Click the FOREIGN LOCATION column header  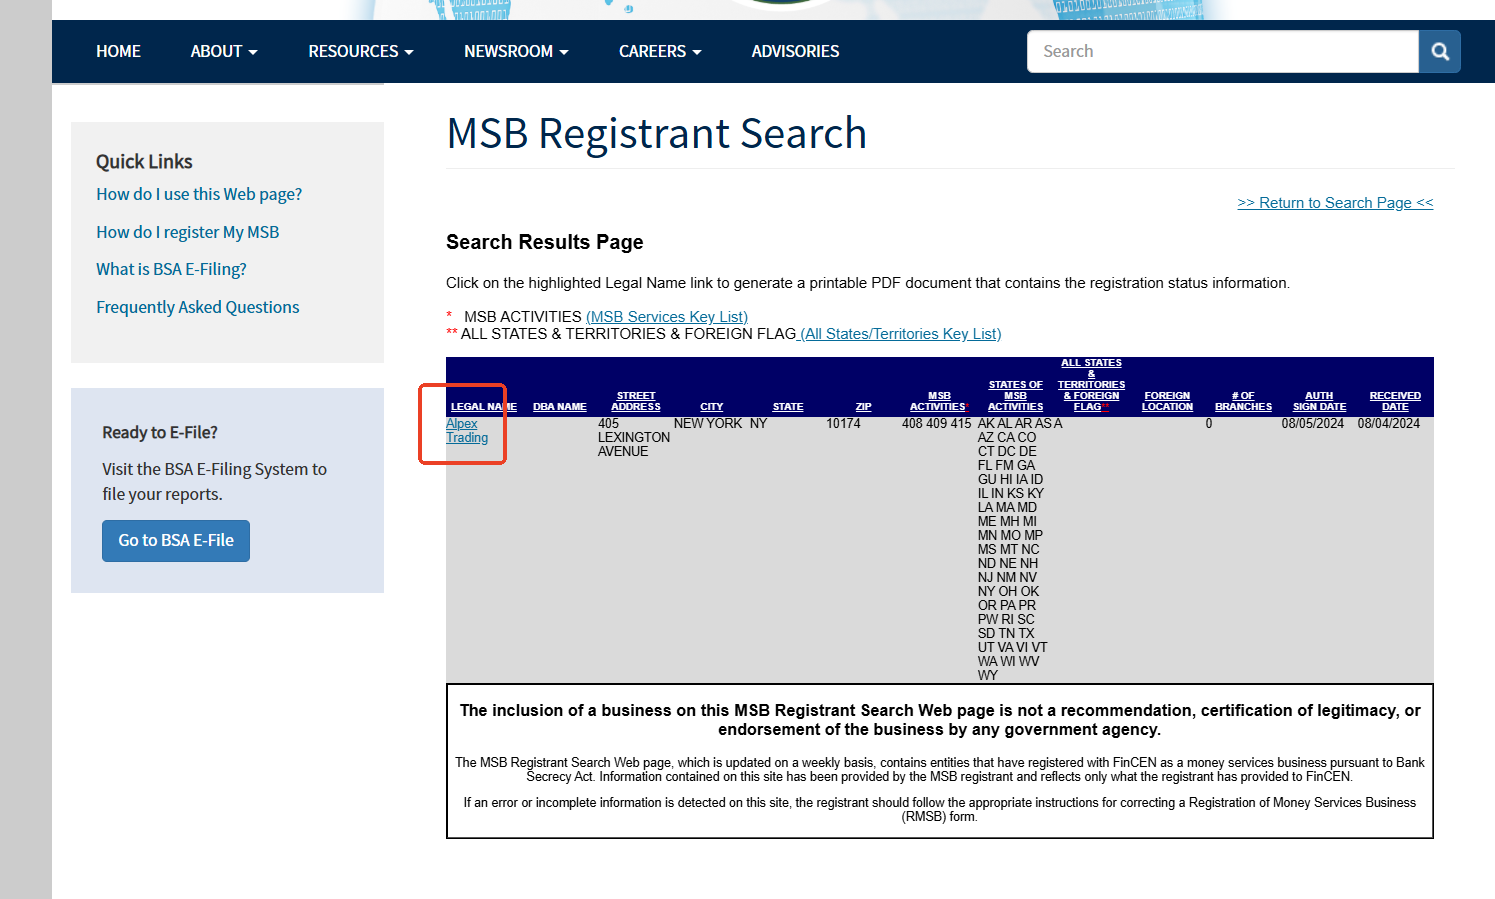pyautogui.click(x=1167, y=401)
